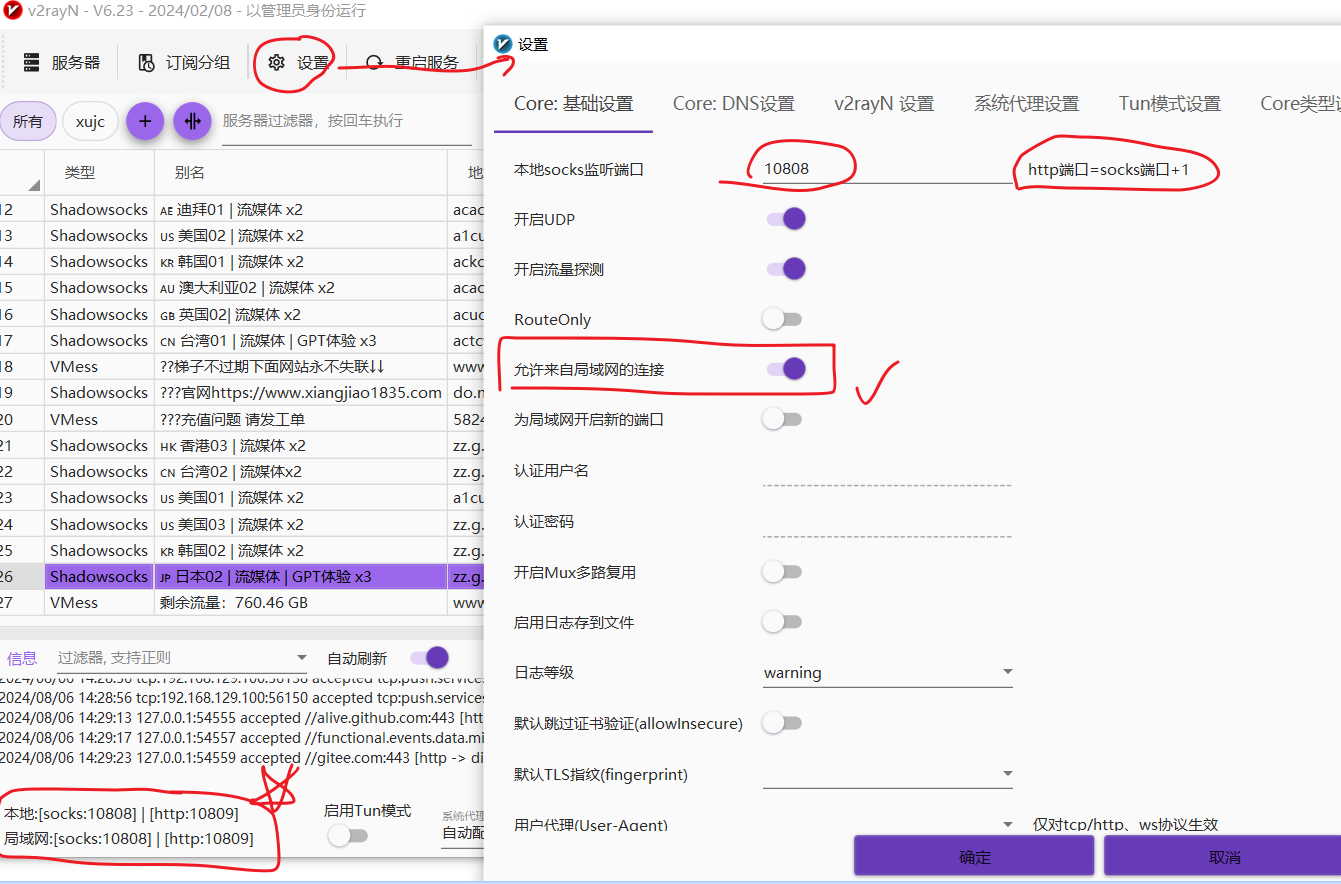Viewport: 1341px width, 884px height.
Task: Switch to Core: DNS设置 tab
Action: coord(734,104)
